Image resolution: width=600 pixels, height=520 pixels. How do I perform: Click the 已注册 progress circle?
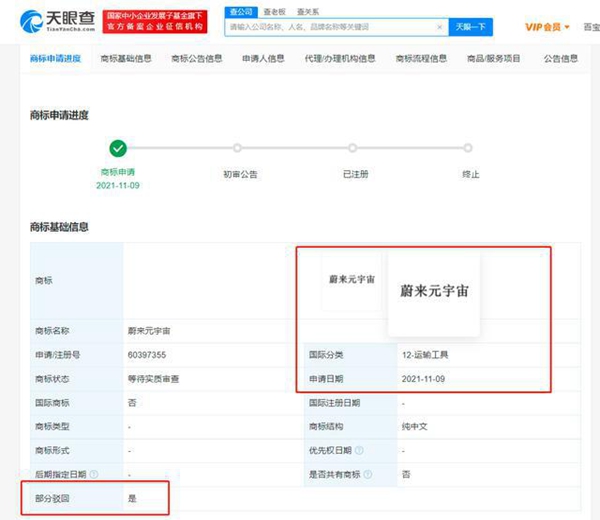(352, 148)
